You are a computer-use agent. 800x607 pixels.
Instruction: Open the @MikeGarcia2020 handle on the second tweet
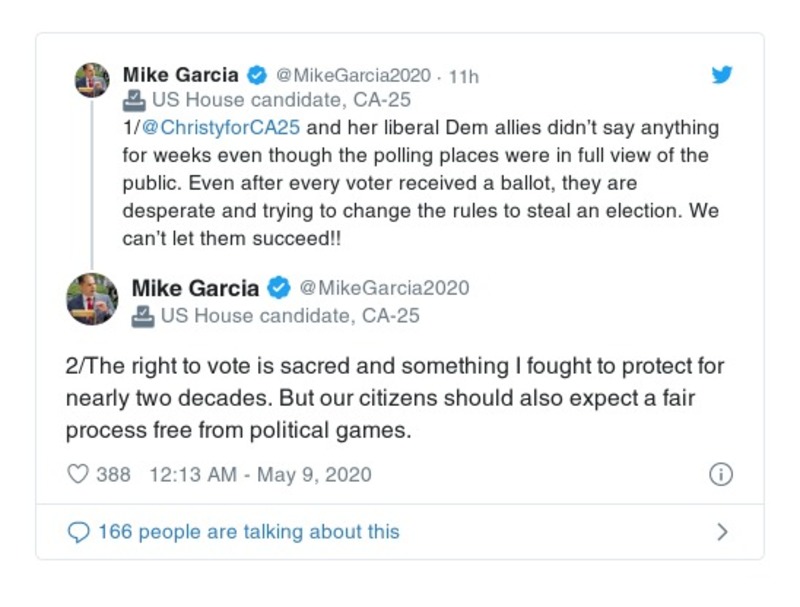click(384, 289)
